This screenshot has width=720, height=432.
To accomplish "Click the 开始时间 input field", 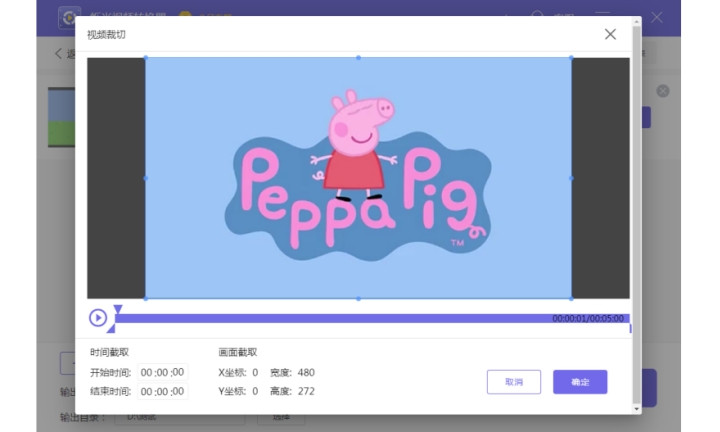I will [163, 372].
